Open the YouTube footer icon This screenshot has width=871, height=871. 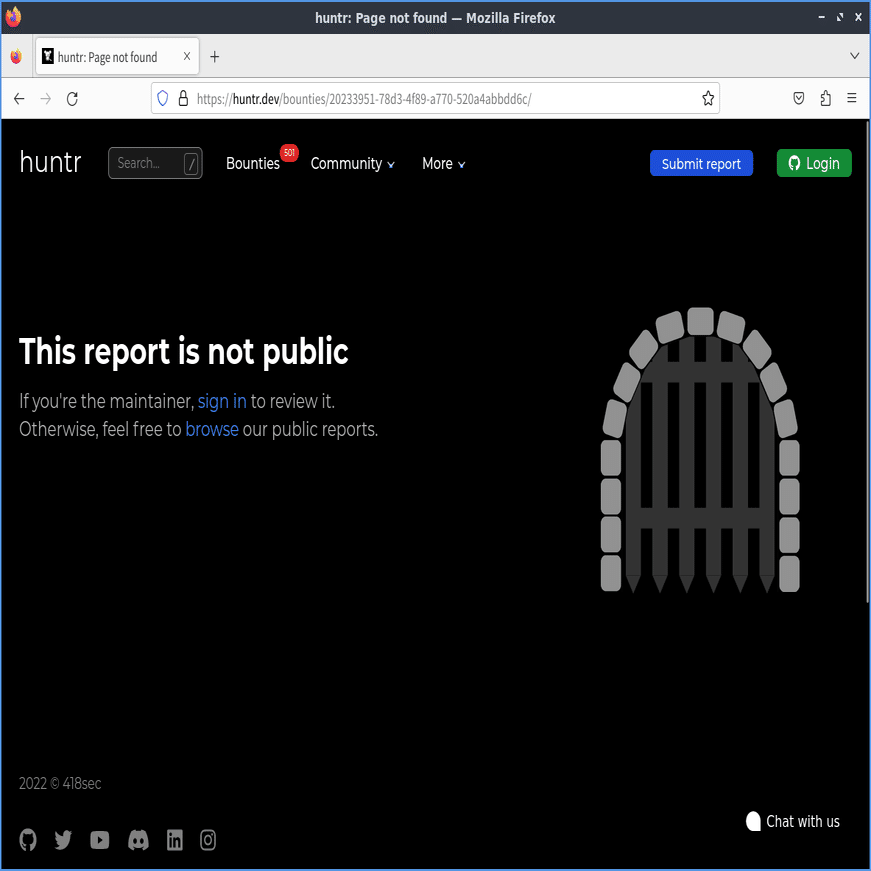[100, 840]
